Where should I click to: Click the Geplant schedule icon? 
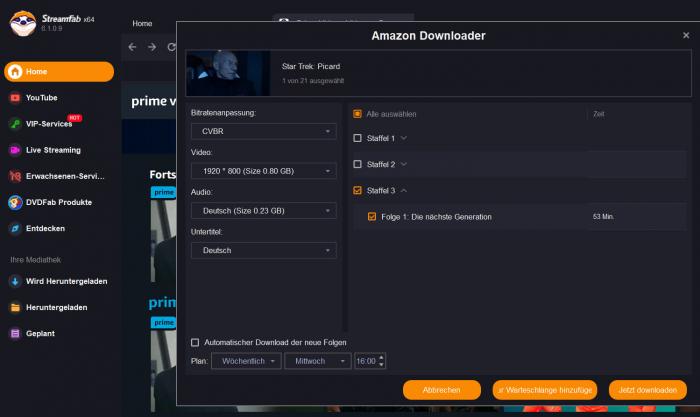tap(15, 334)
